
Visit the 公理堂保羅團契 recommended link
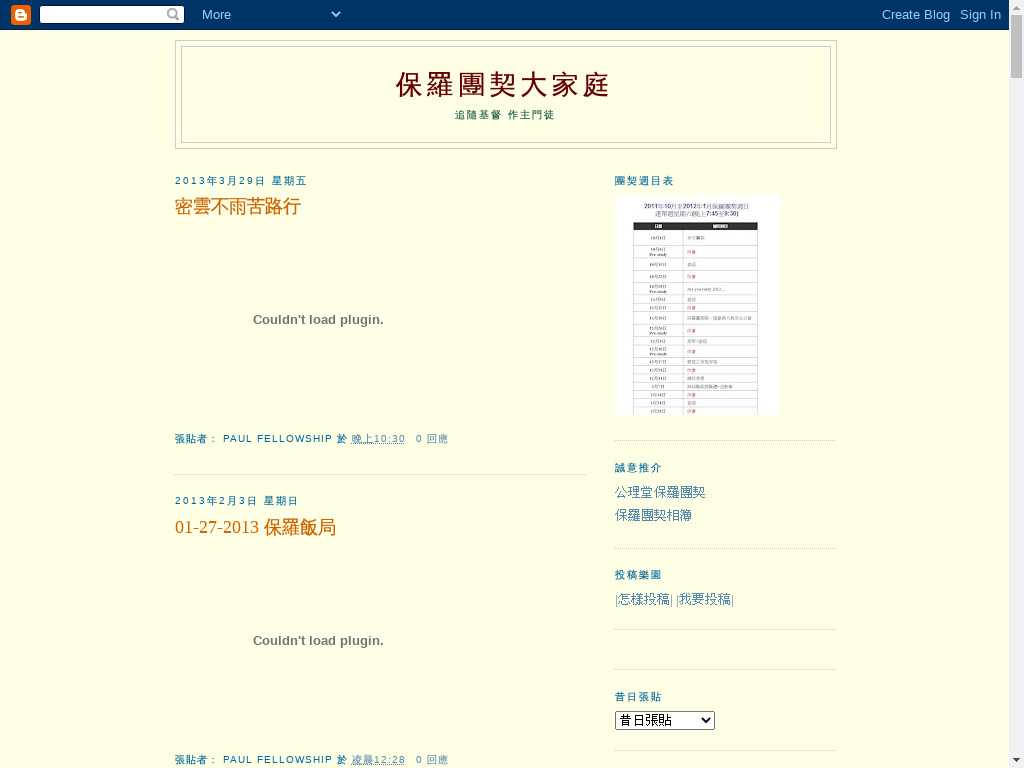point(660,492)
